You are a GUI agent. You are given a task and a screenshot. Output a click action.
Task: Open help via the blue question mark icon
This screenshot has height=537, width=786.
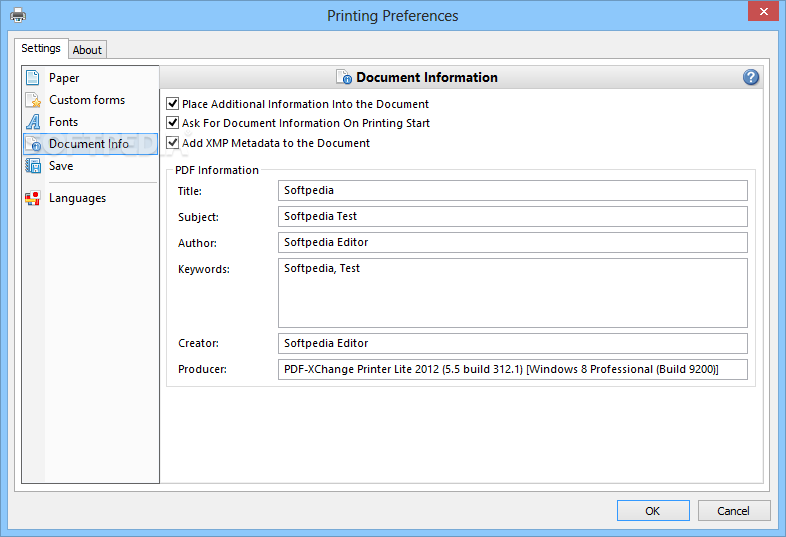pos(750,77)
